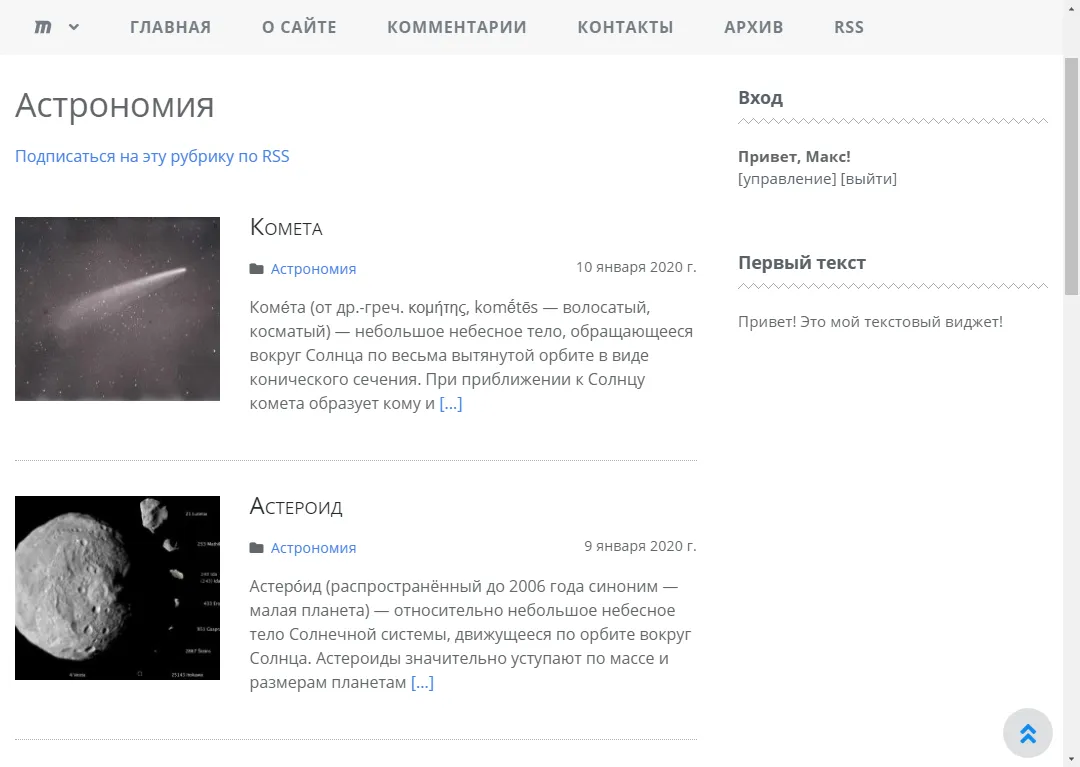Click folder icon on Комета post
Image resolution: width=1080 pixels, height=767 pixels.
(x=257, y=268)
